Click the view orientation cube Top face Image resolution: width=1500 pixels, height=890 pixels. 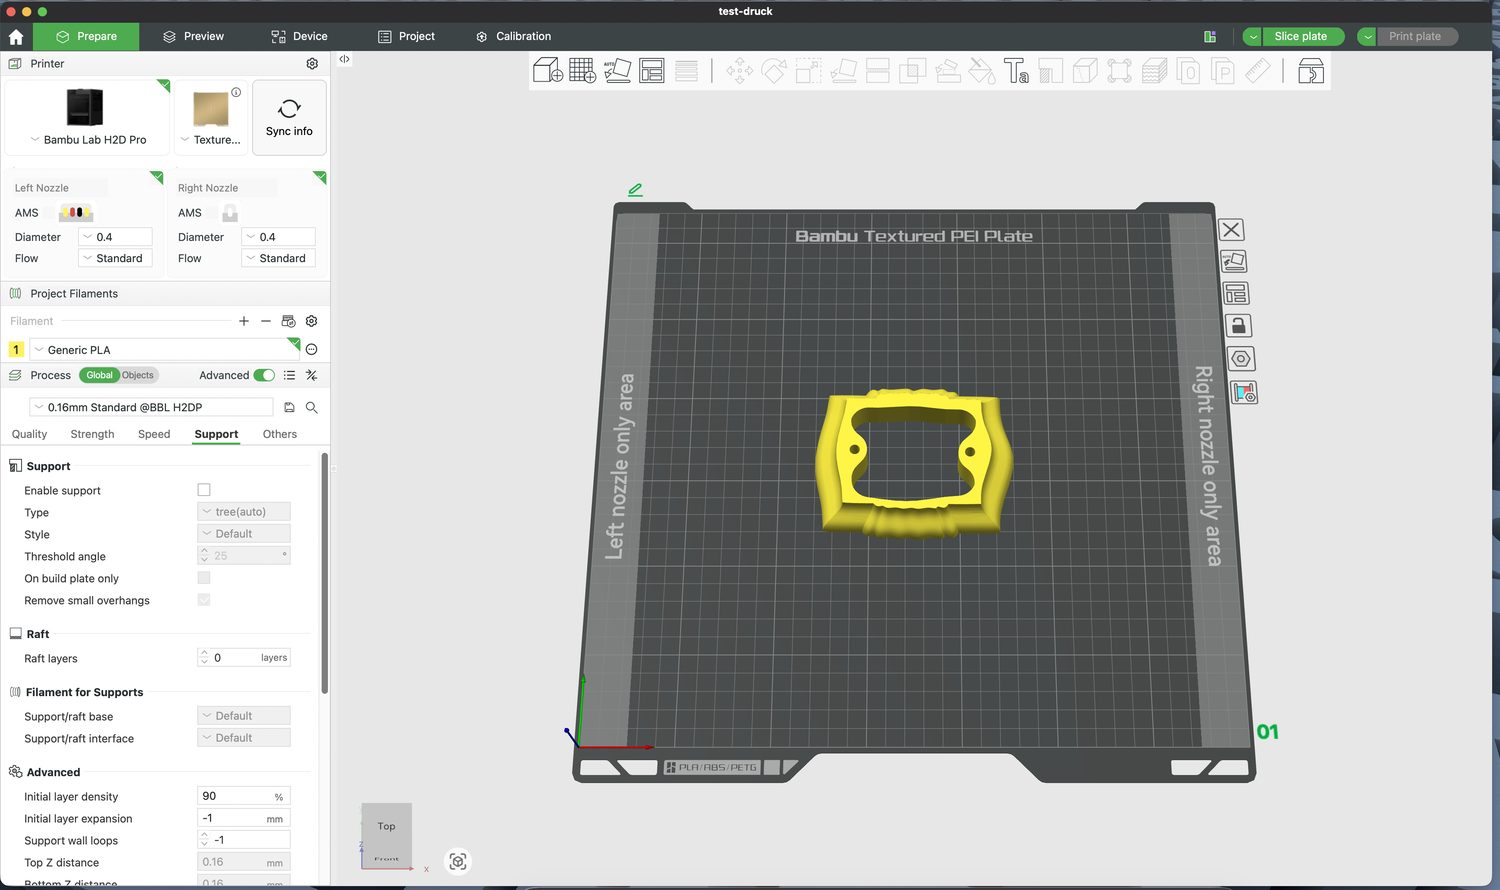pos(386,826)
